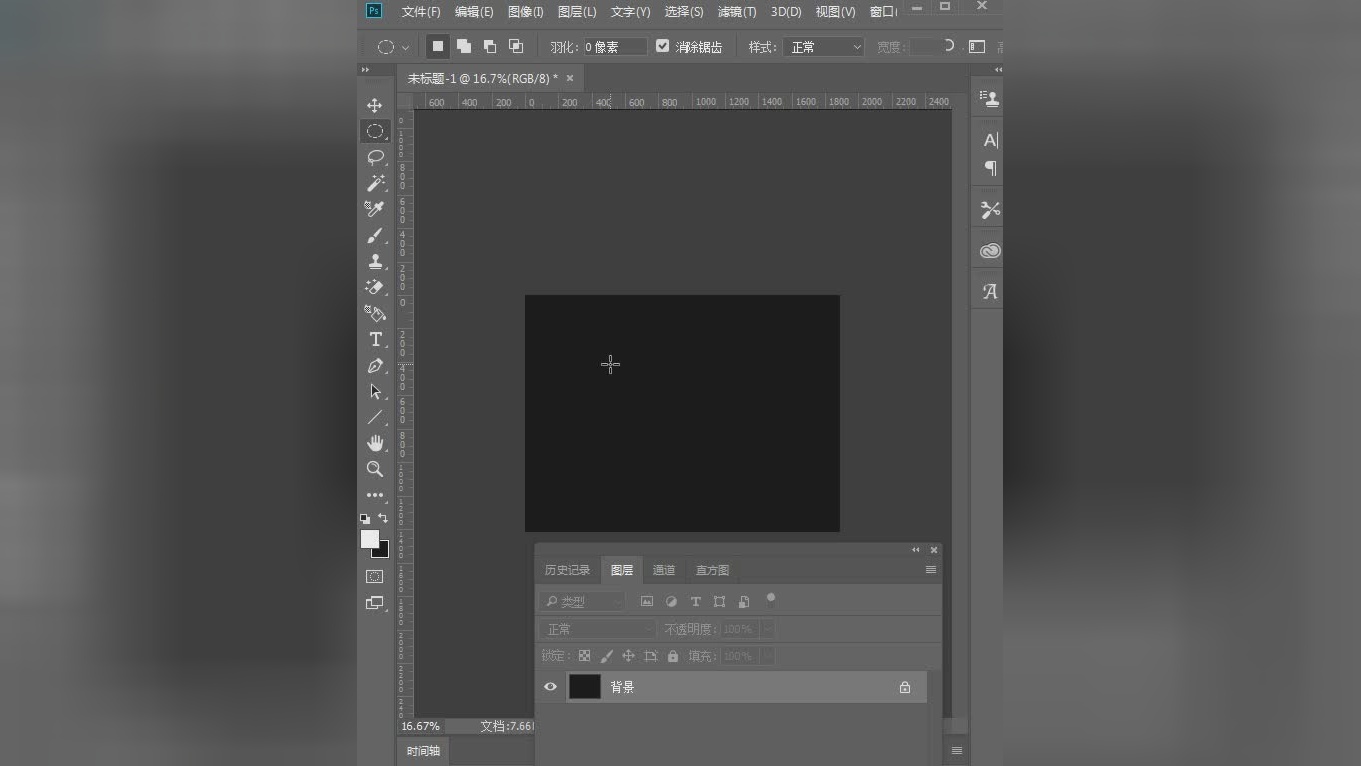The image size is (1361, 766).
Task: Open the 类型 layer filter dropdown
Action: pos(582,601)
